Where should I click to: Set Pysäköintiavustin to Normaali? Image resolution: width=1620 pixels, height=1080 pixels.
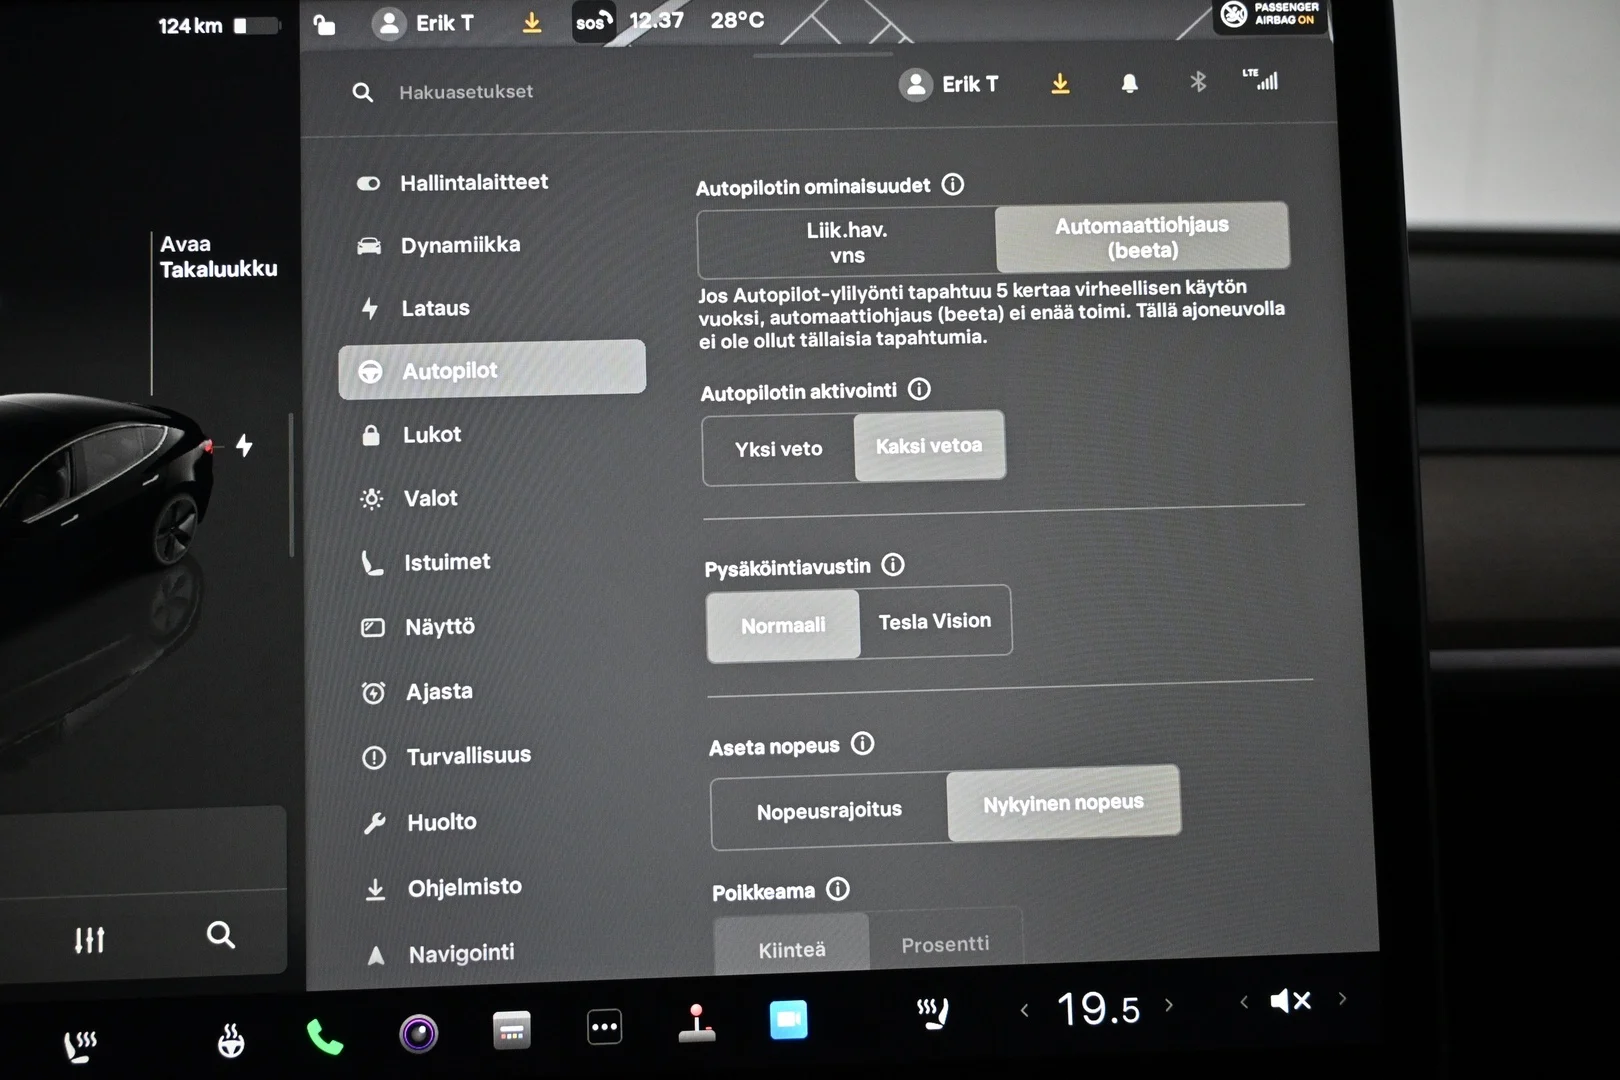click(x=783, y=625)
